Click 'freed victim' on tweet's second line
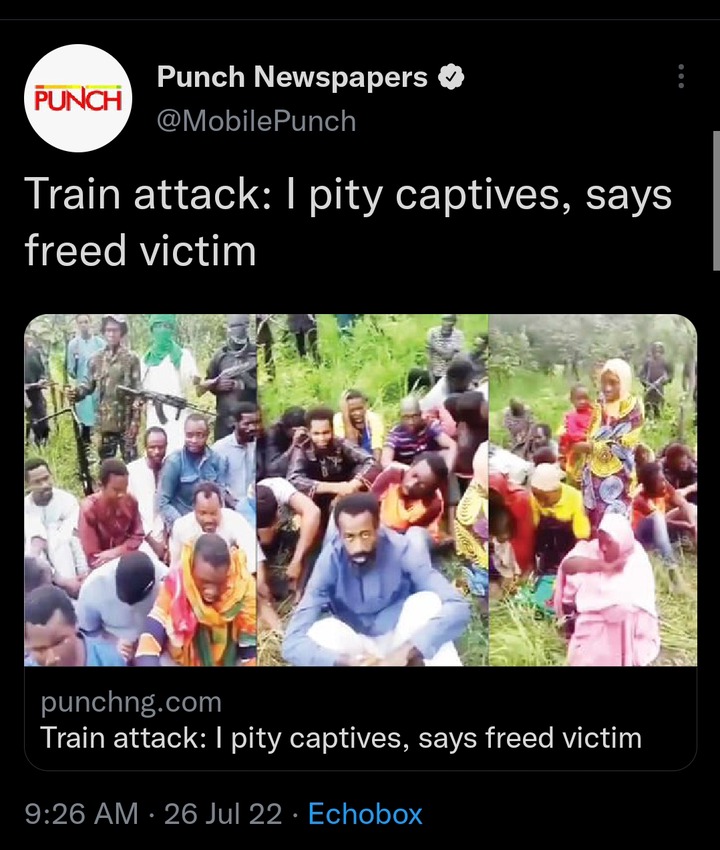Screen dimensions: 720x850 [x=140, y=250]
